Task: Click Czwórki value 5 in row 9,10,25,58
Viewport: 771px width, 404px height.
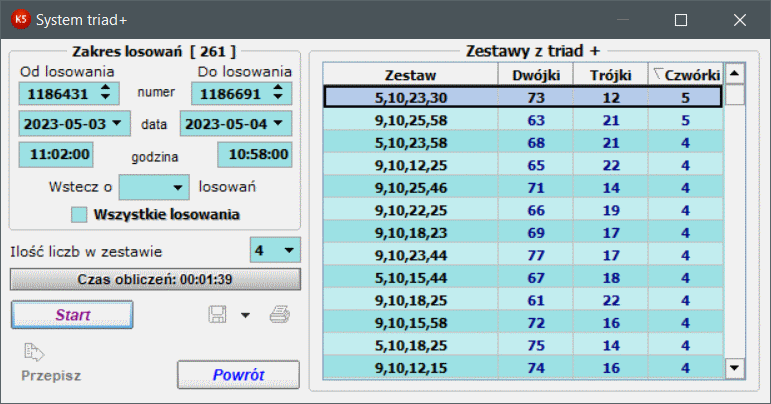Action: click(685, 120)
